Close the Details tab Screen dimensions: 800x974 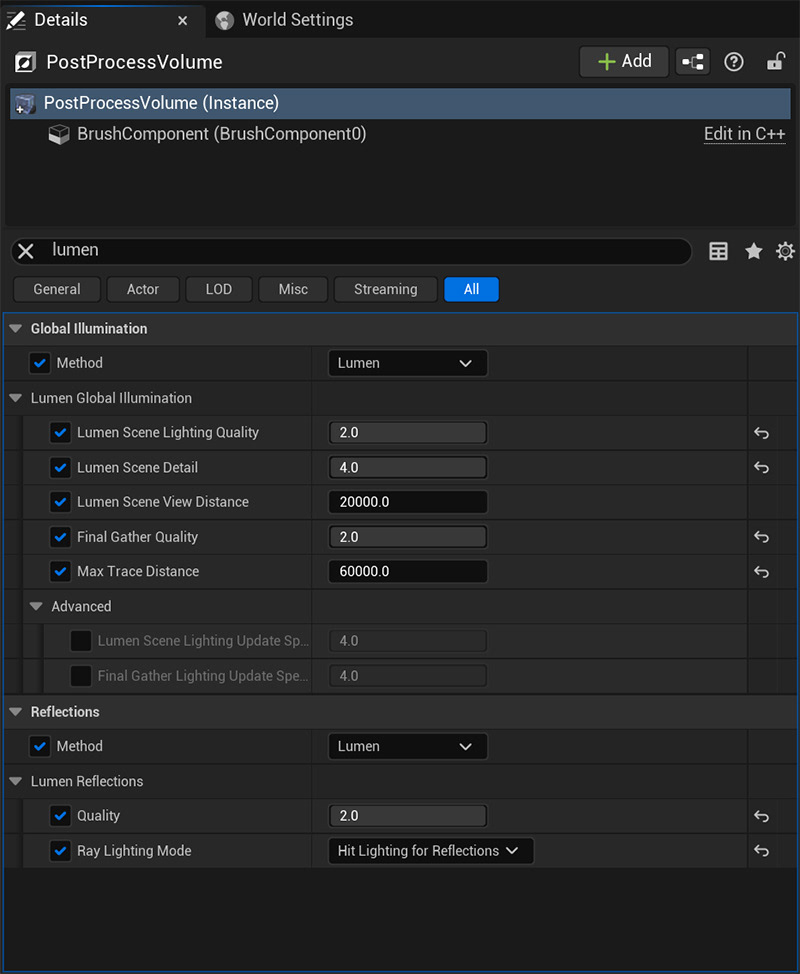(x=183, y=20)
